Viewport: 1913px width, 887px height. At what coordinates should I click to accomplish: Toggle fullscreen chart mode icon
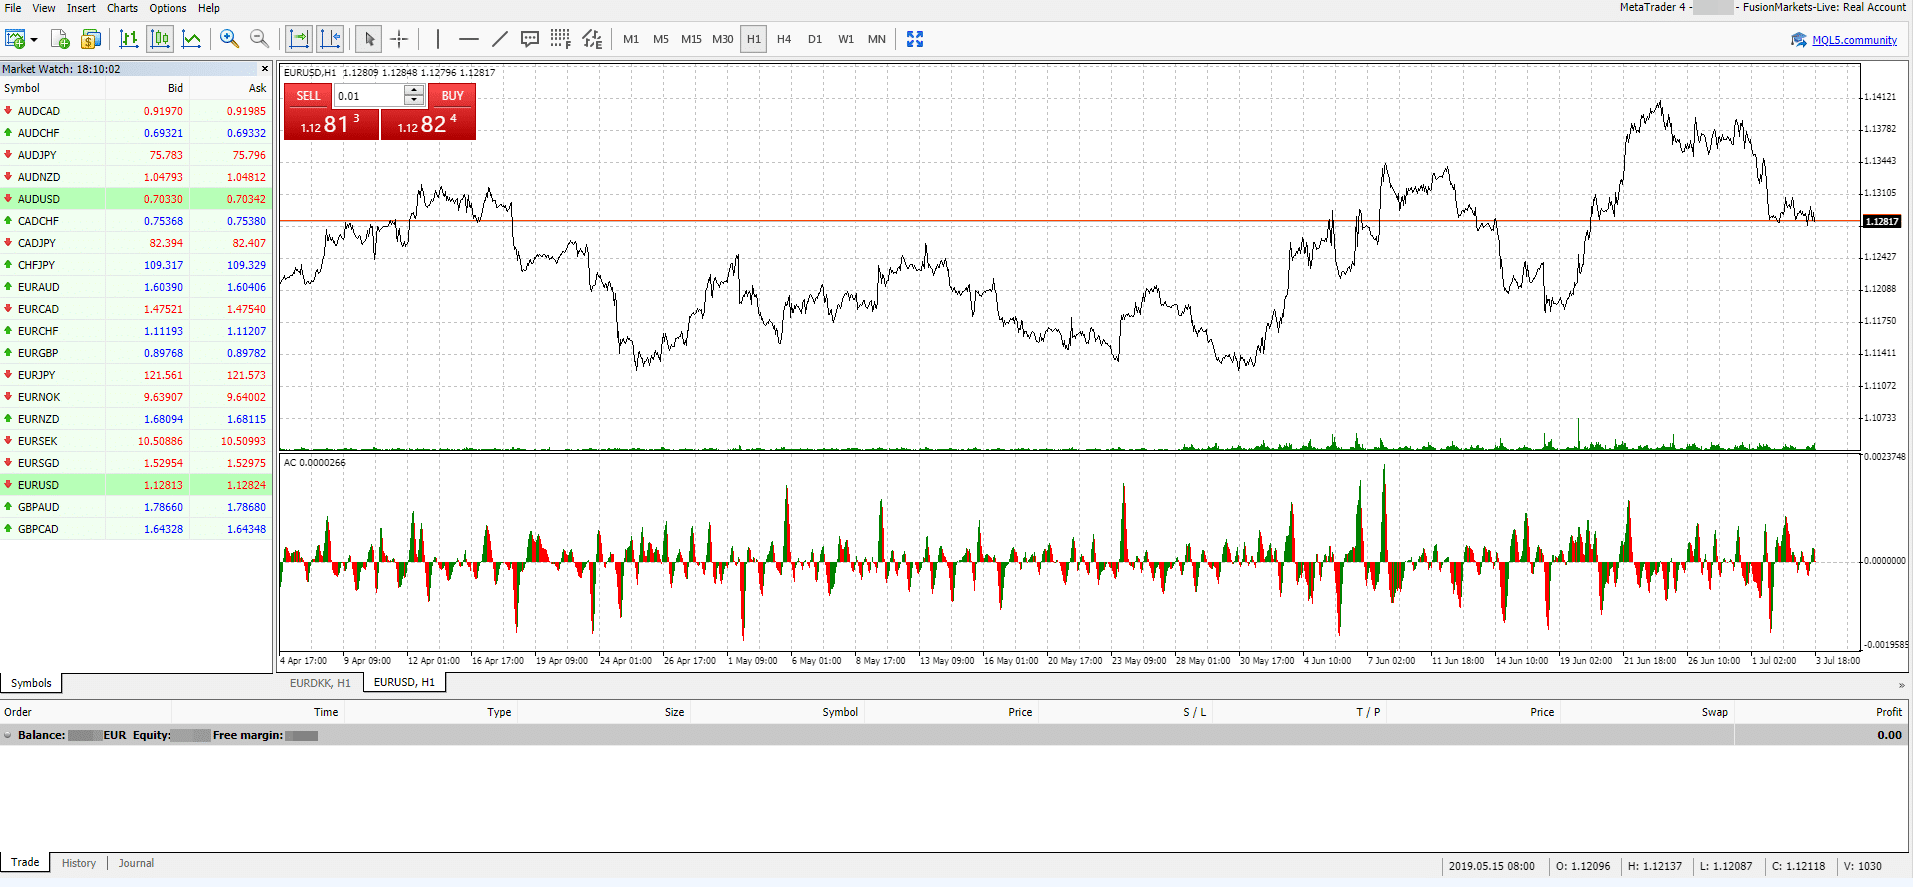tap(915, 39)
